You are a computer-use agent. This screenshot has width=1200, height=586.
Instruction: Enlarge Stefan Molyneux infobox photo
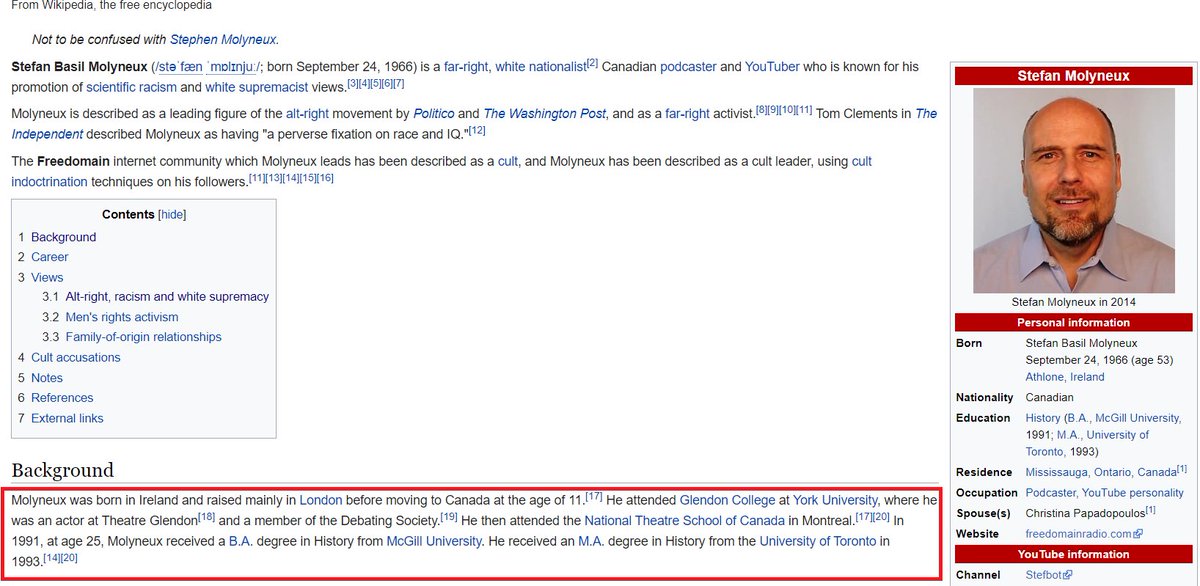(1073, 190)
